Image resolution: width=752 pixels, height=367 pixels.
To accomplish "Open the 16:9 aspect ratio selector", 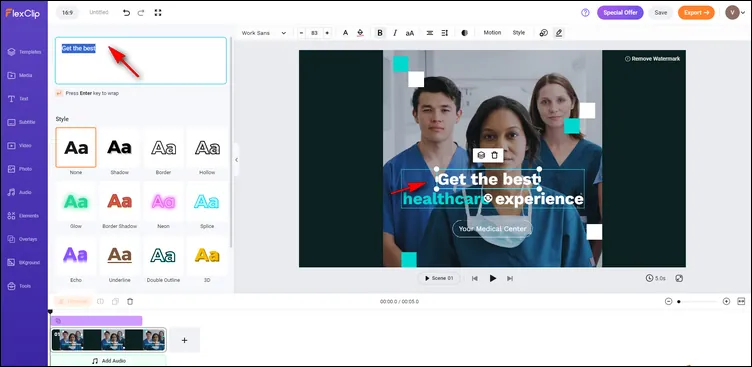I will click(67, 12).
